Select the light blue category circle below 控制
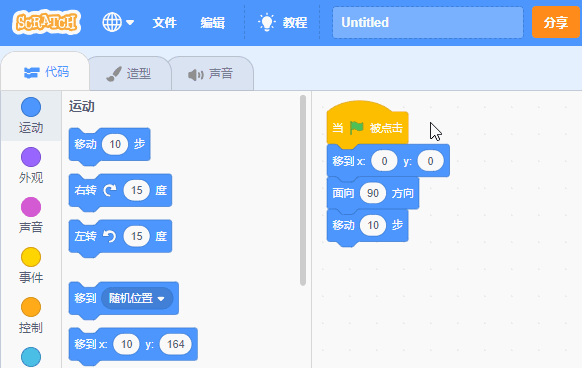 [x=31, y=357]
